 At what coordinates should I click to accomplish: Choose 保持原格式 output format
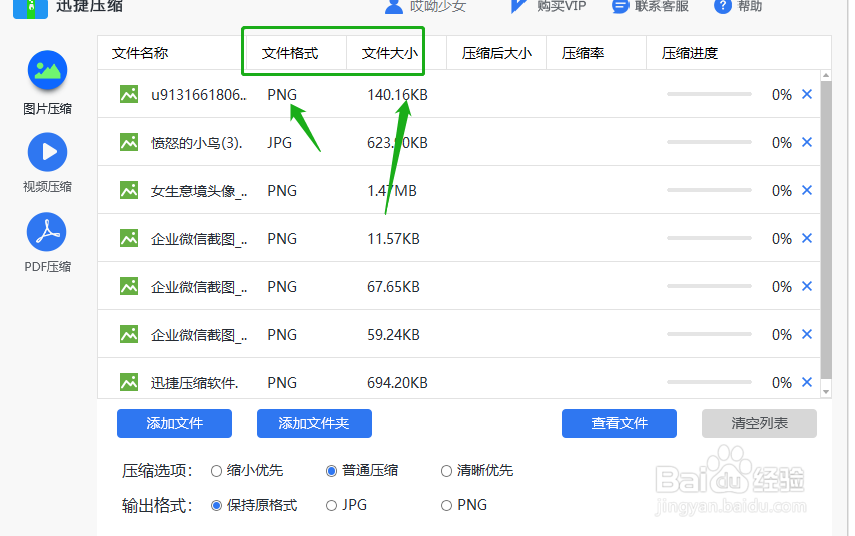216,505
